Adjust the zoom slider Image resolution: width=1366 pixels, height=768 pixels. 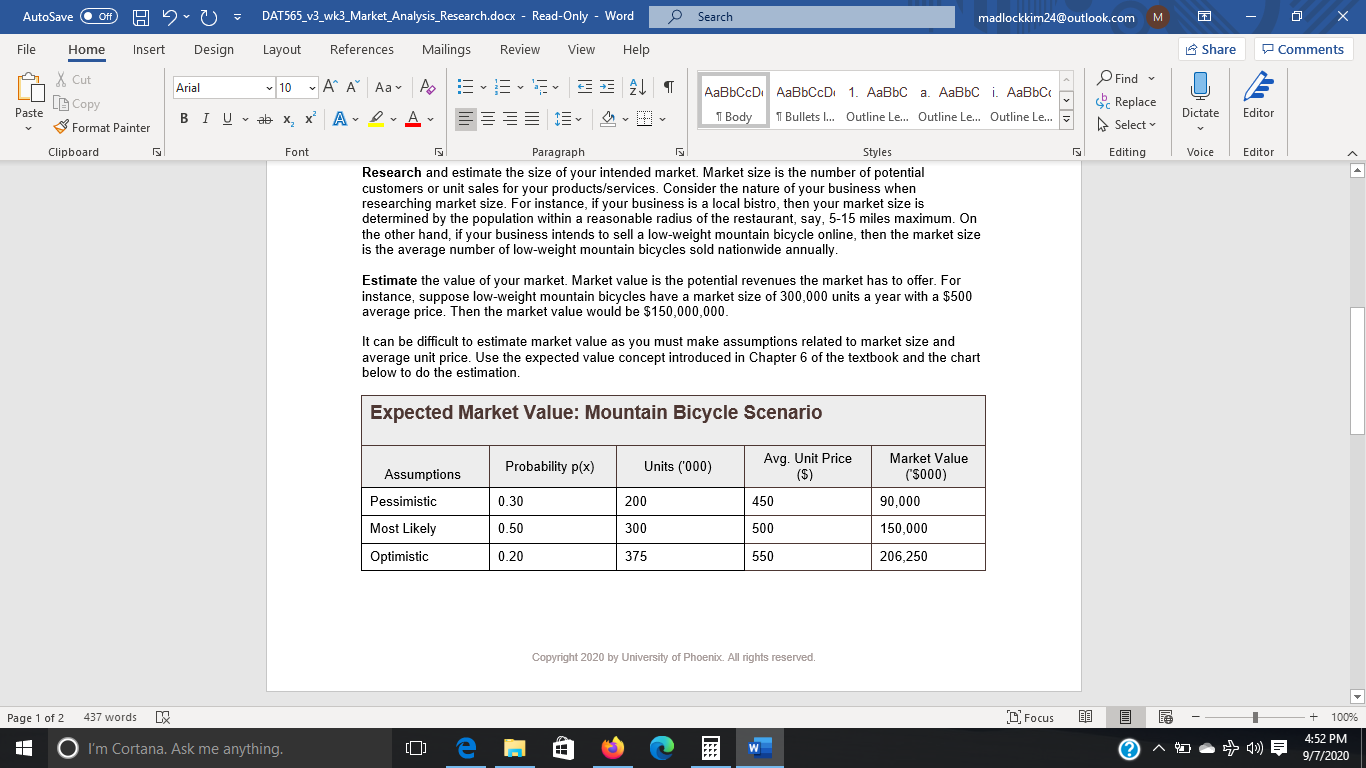1254,717
